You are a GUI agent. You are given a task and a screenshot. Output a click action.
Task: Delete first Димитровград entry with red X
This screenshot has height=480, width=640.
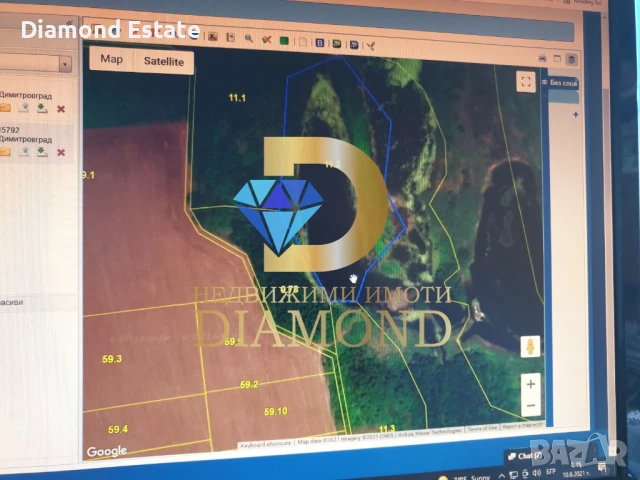tap(61, 109)
